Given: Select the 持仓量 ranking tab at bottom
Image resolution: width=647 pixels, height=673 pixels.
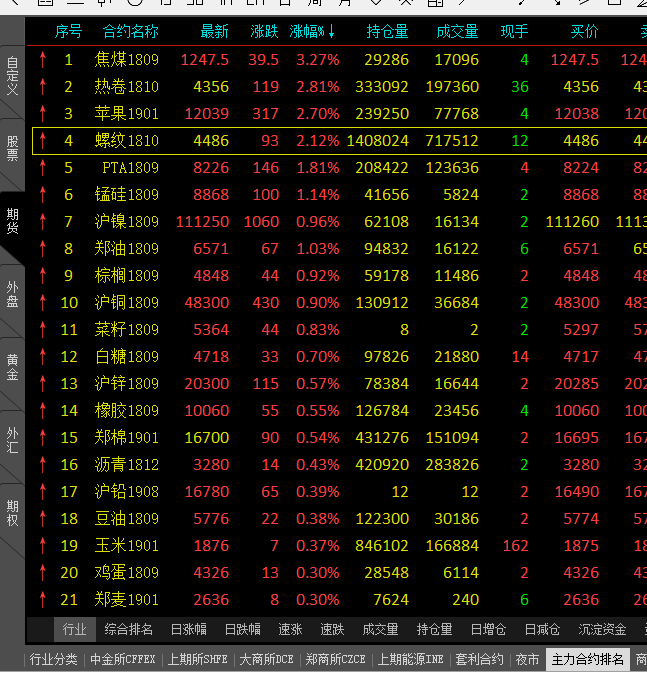Looking at the screenshot, I should [x=434, y=630].
